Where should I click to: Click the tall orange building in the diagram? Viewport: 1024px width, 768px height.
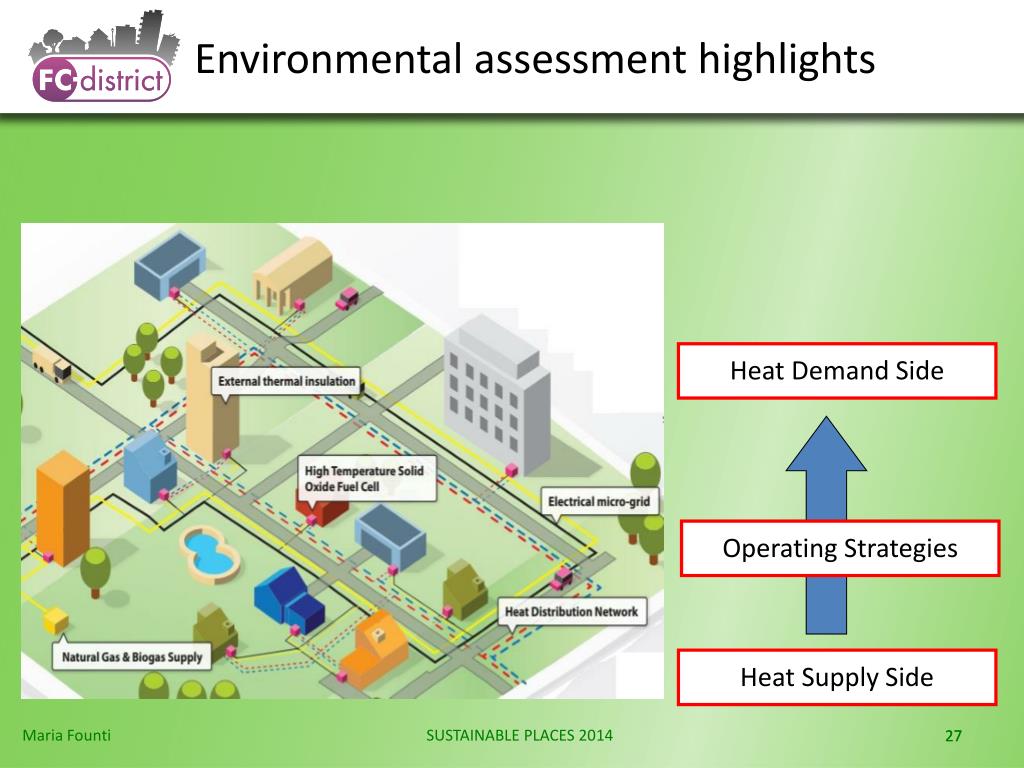62,507
